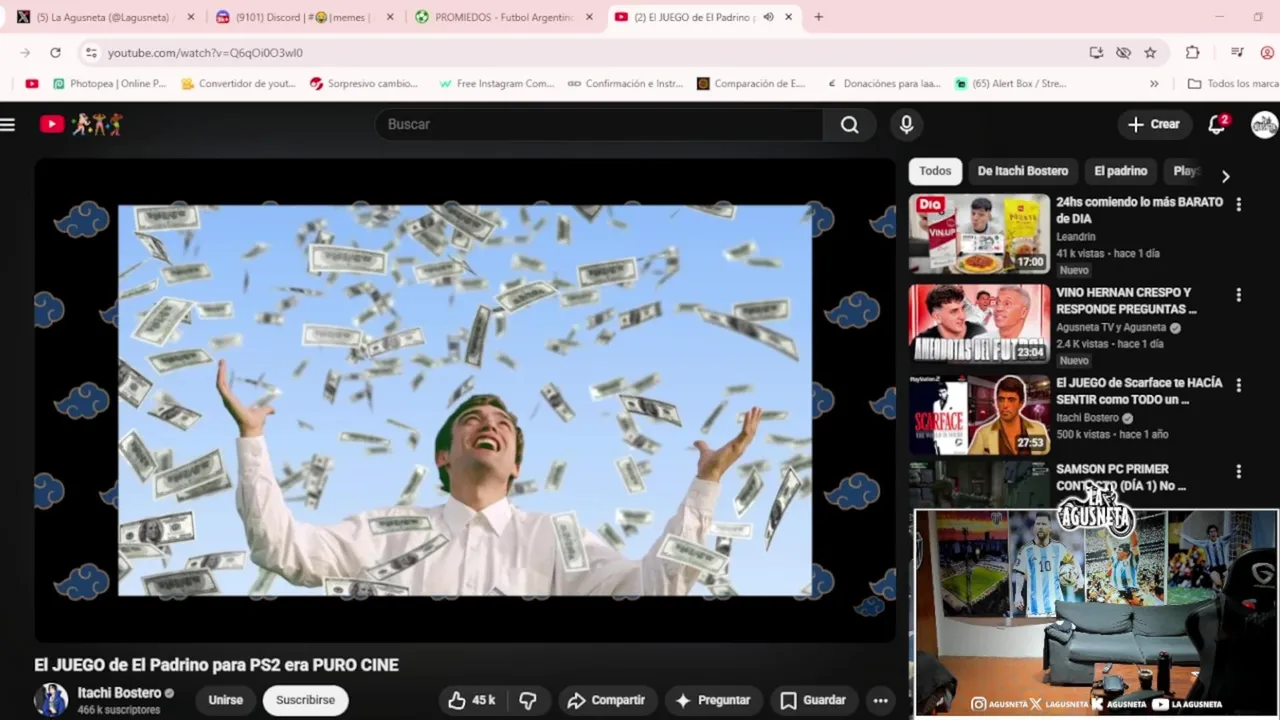Open the Sorpresivo cambio... bookmark
The width and height of the screenshot is (1280, 720).
pos(364,84)
